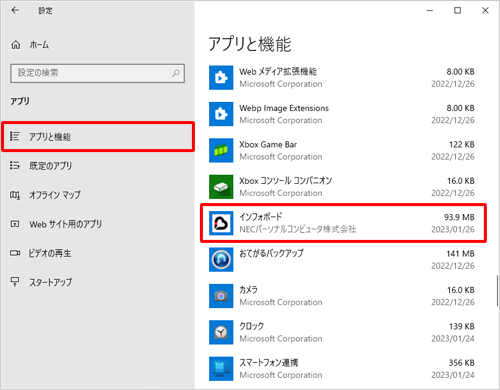Image resolution: width=500 pixels, height=390 pixels.
Task: Click カメラ app icon
Action: click(x=221, y=296)
